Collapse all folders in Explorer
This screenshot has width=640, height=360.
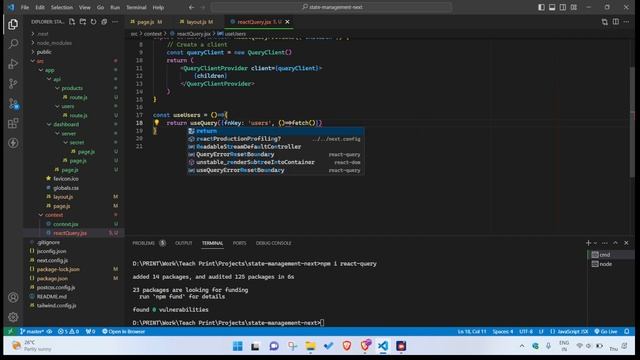pos(104,22)
